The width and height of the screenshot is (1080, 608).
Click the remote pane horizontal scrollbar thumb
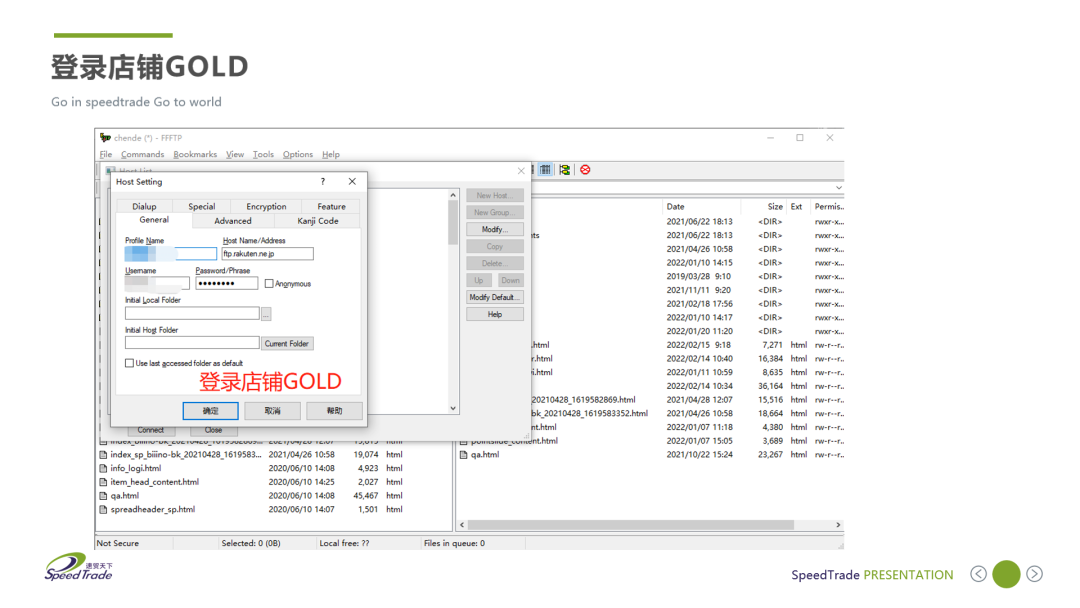point(631,525)
